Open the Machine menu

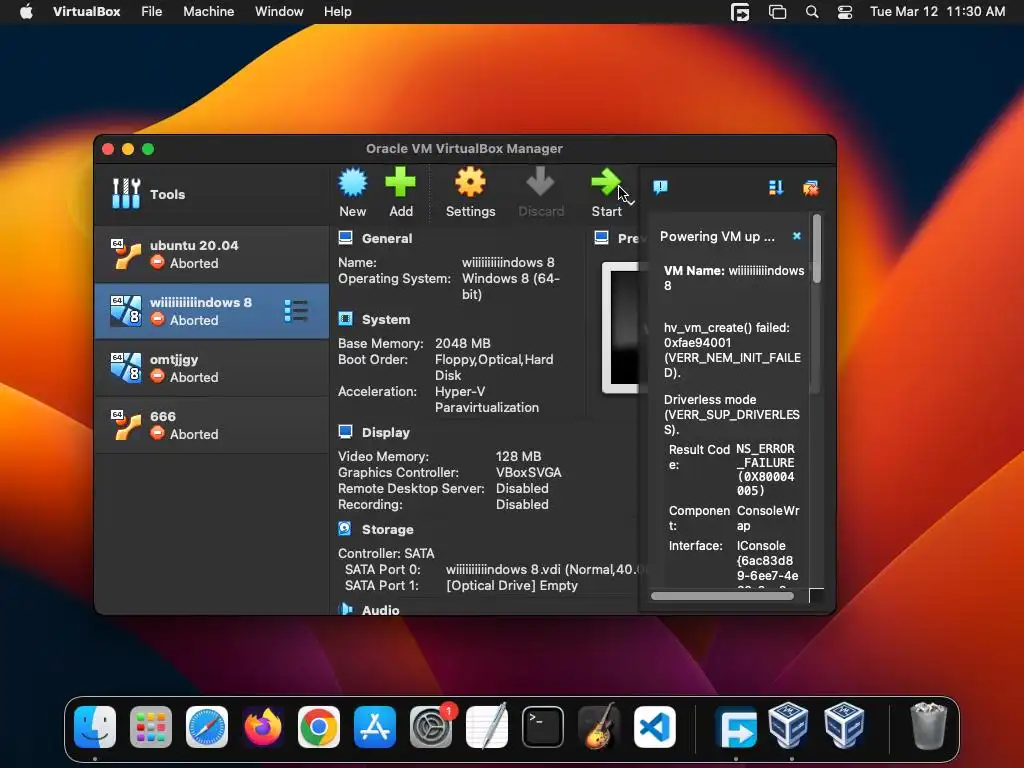tap(208, 12)
